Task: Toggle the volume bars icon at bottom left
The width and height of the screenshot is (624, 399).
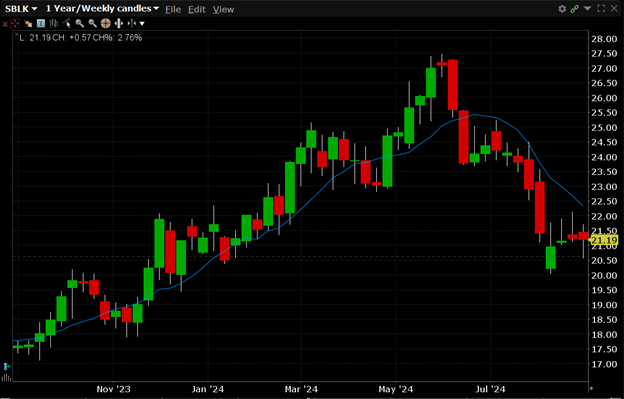Action: [x=6, y=377]
